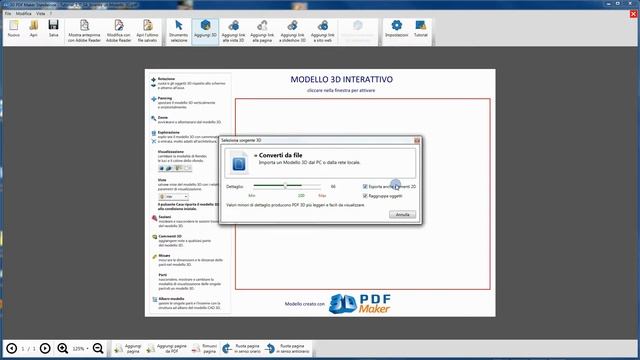Screen dimensions: 640x360
Task: Click 'cliccare nella finestra per attivare' text
Action: (341, 91)
